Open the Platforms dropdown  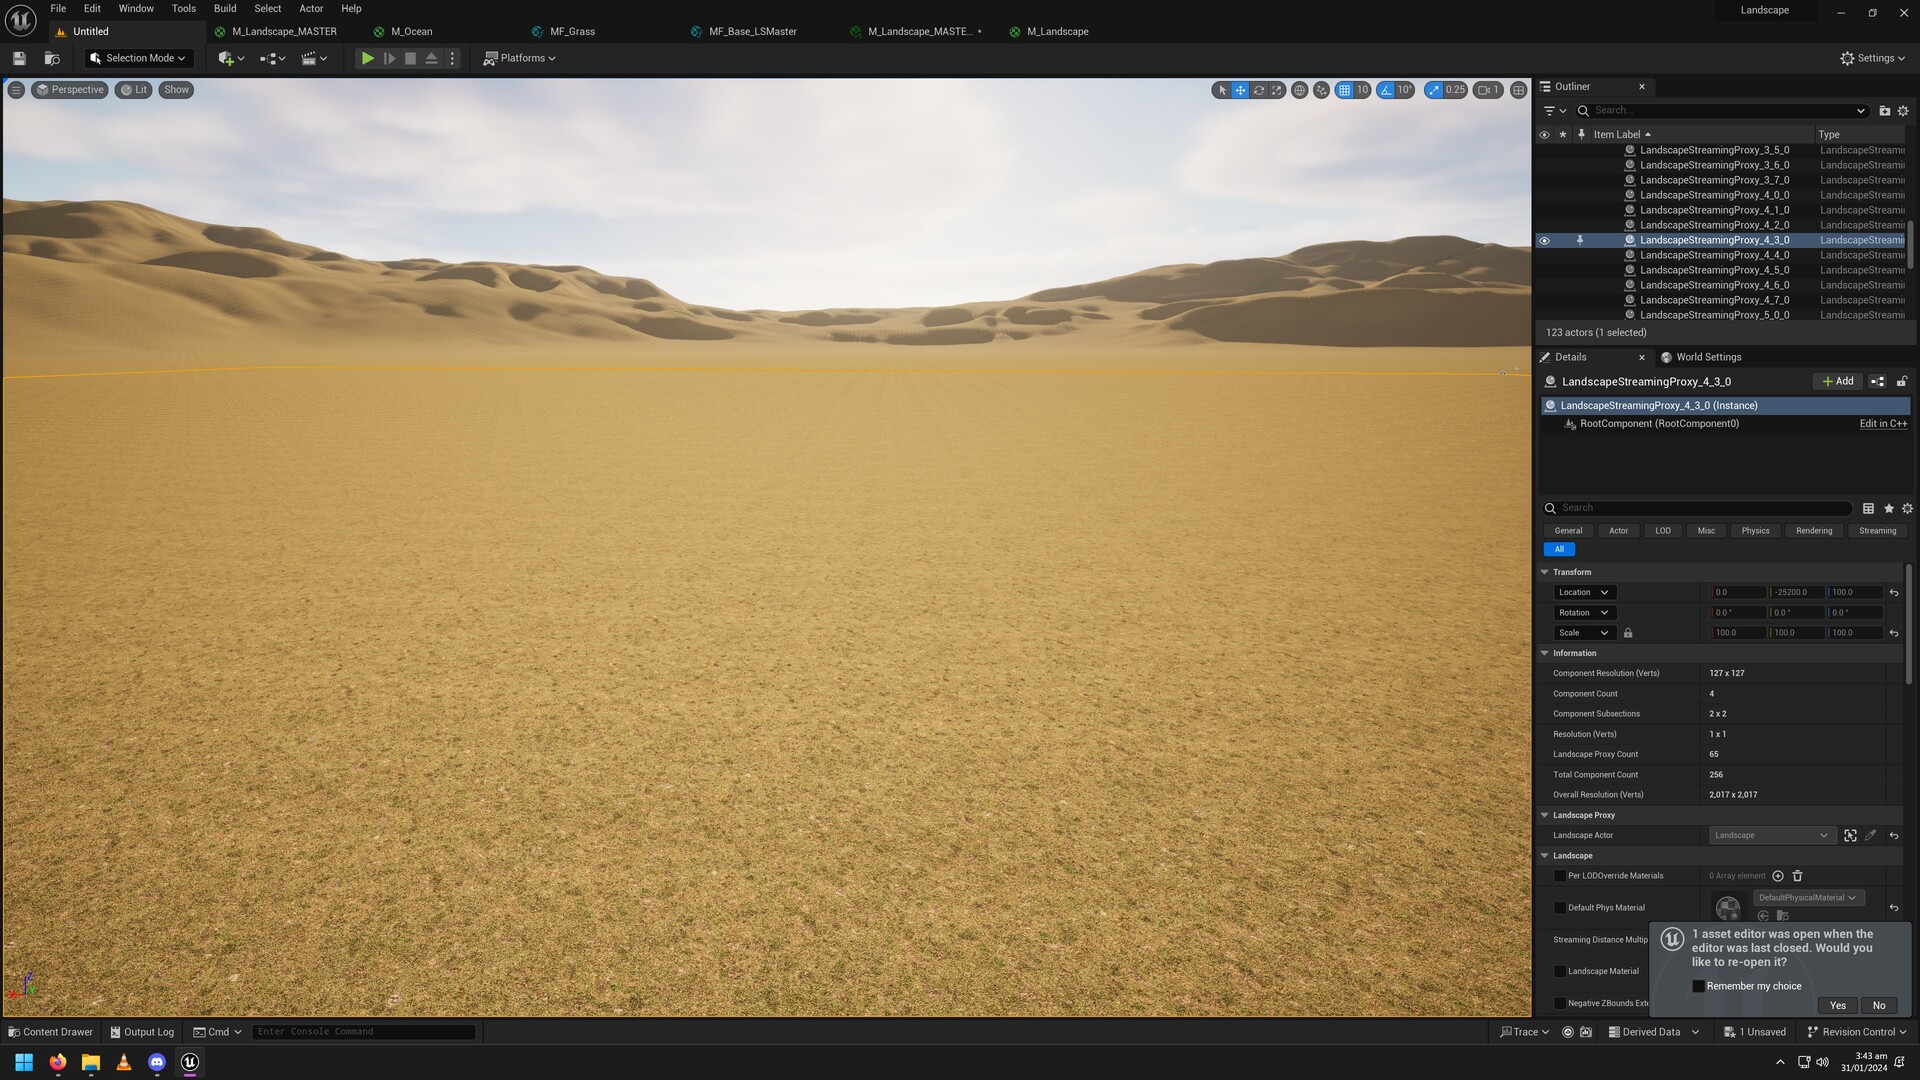519,58
